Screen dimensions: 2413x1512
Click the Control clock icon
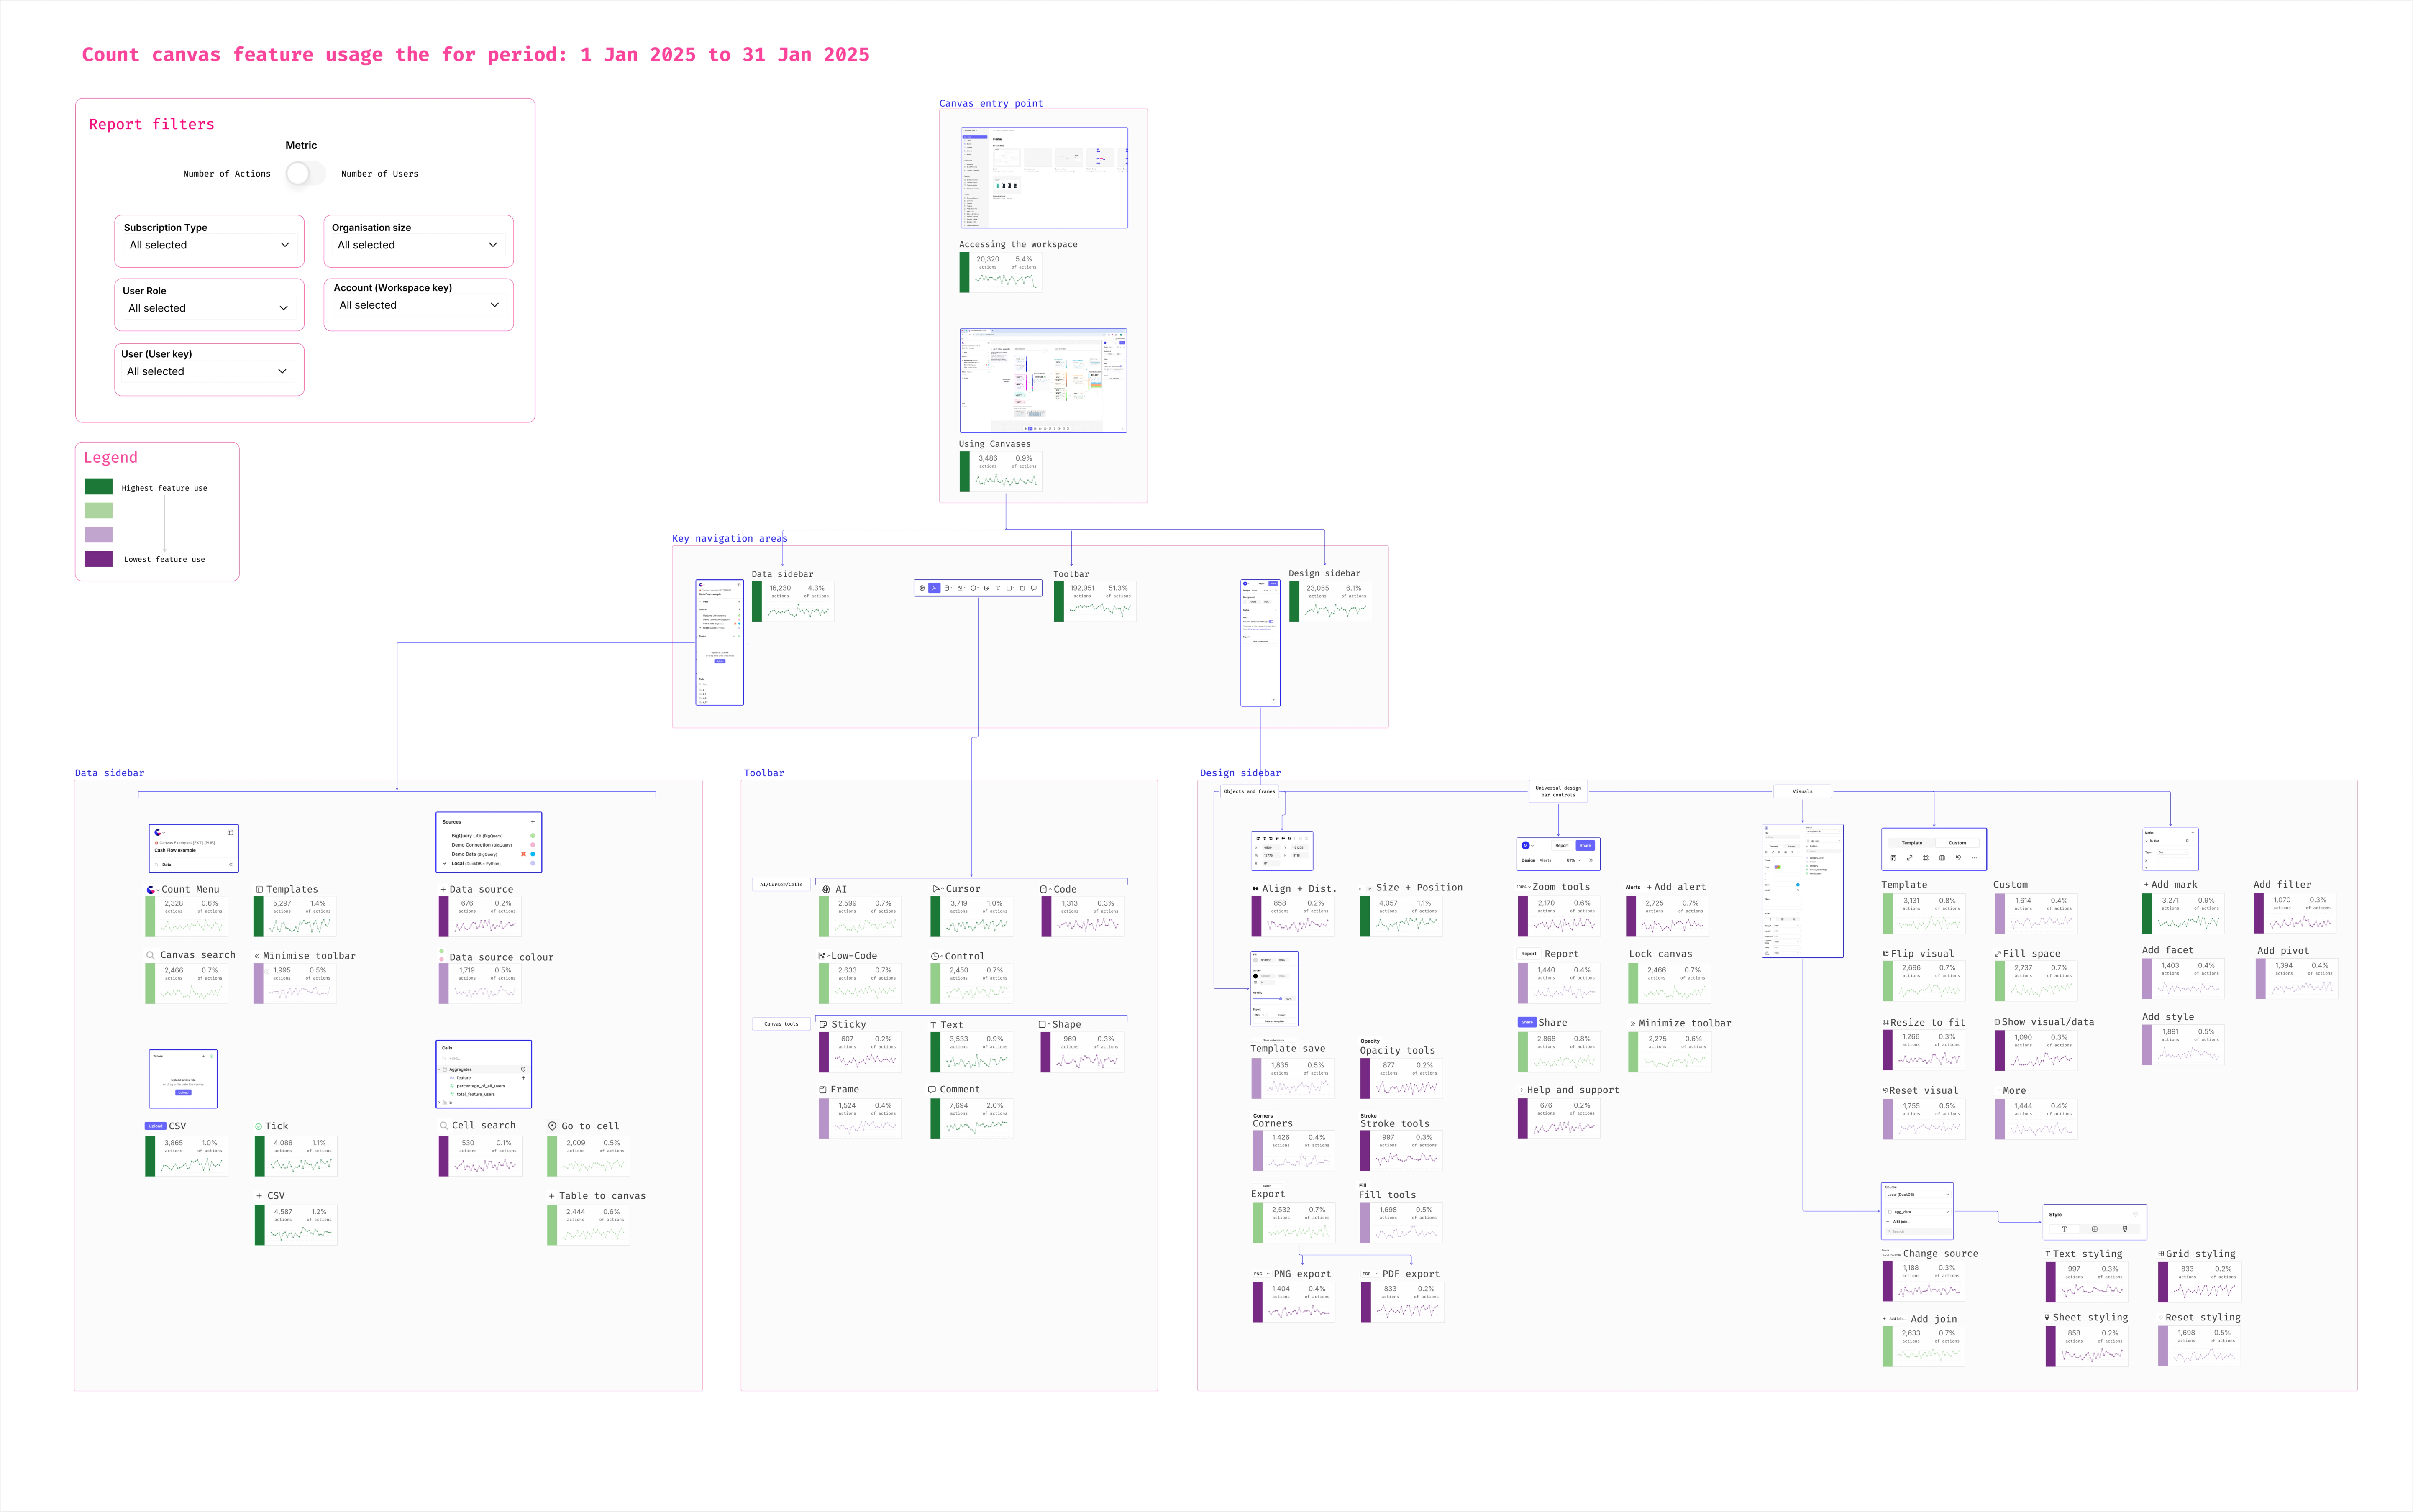935,956
